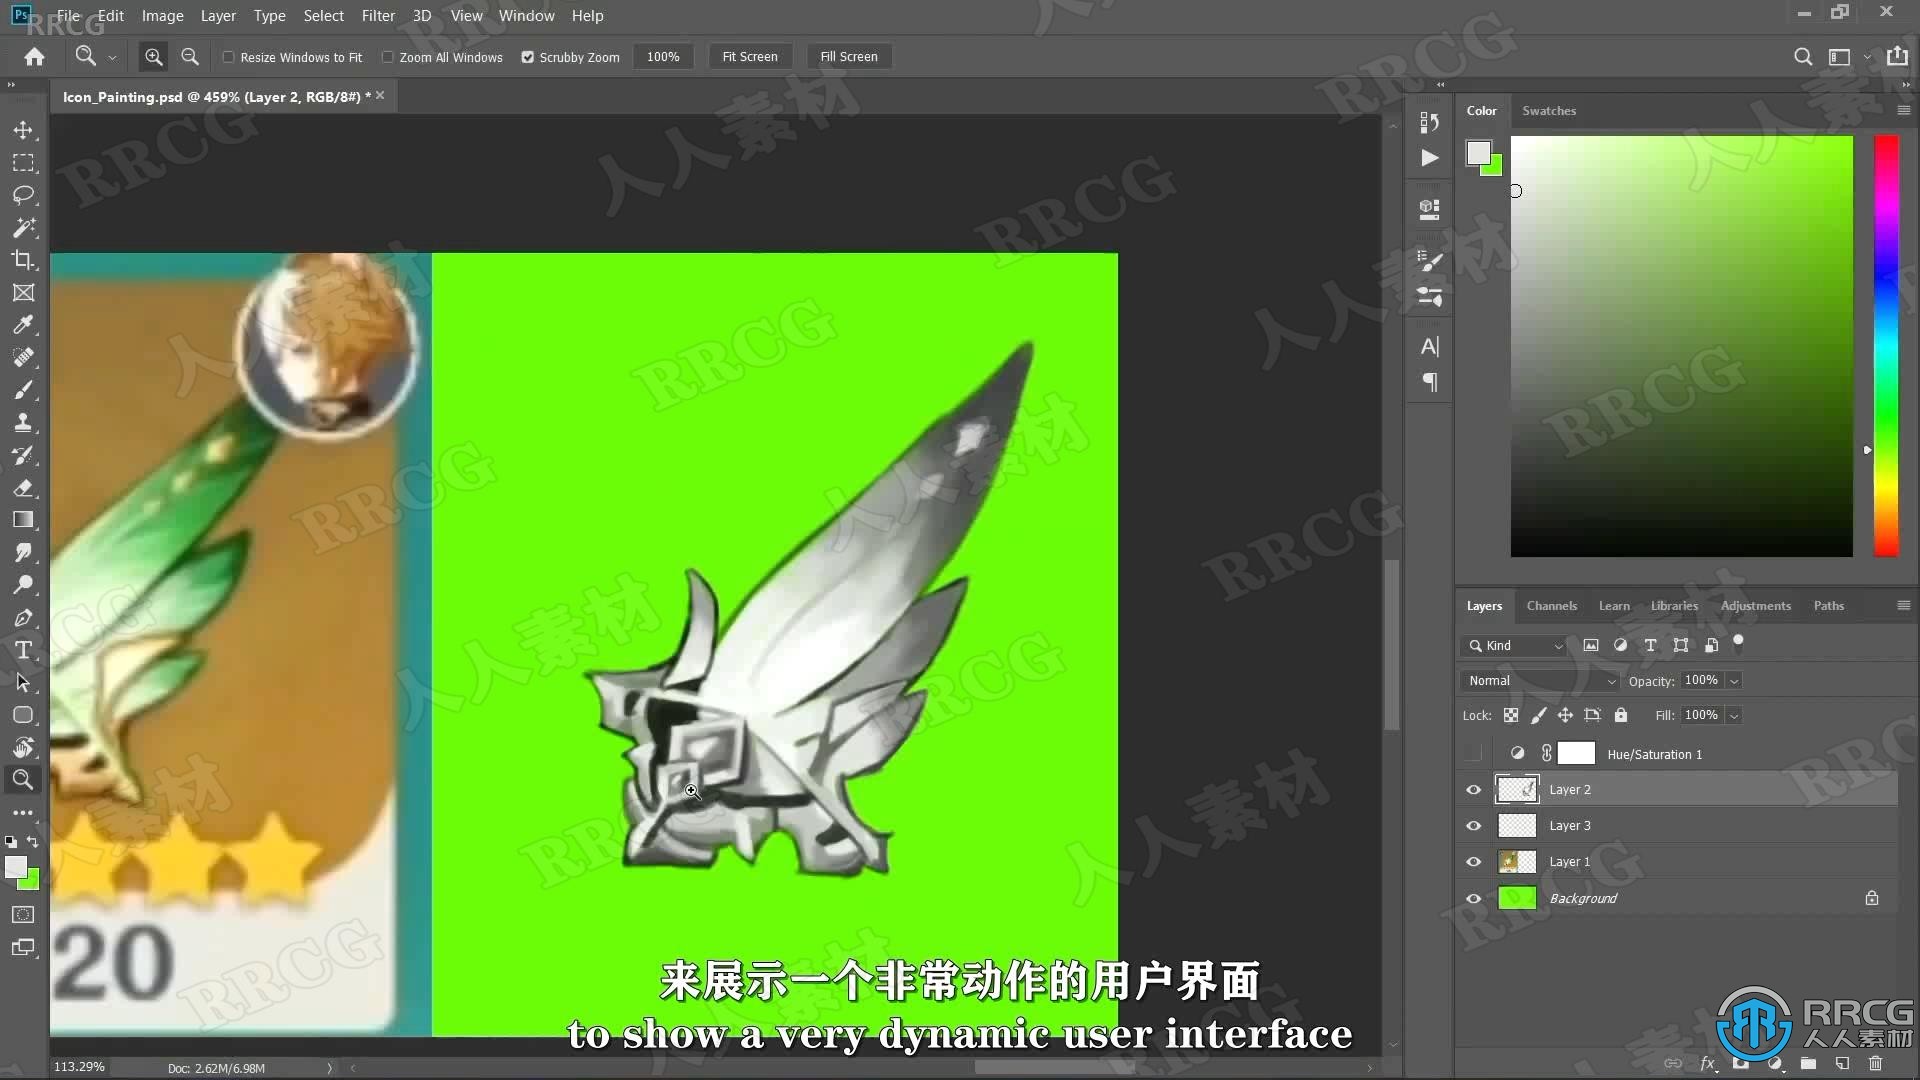Toggle lock transparent pixels

pyautogui.click(x=1511, y=715)
